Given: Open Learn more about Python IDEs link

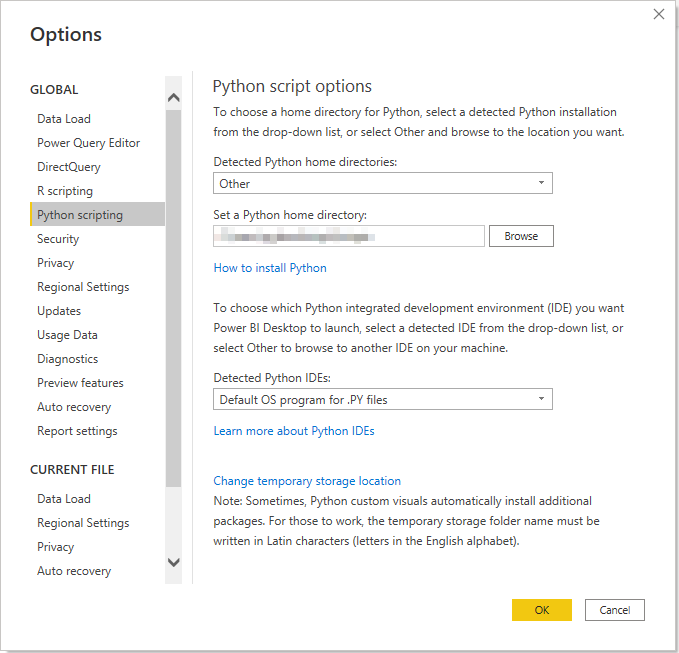Looking at the screenshot, I should point(294,431).
